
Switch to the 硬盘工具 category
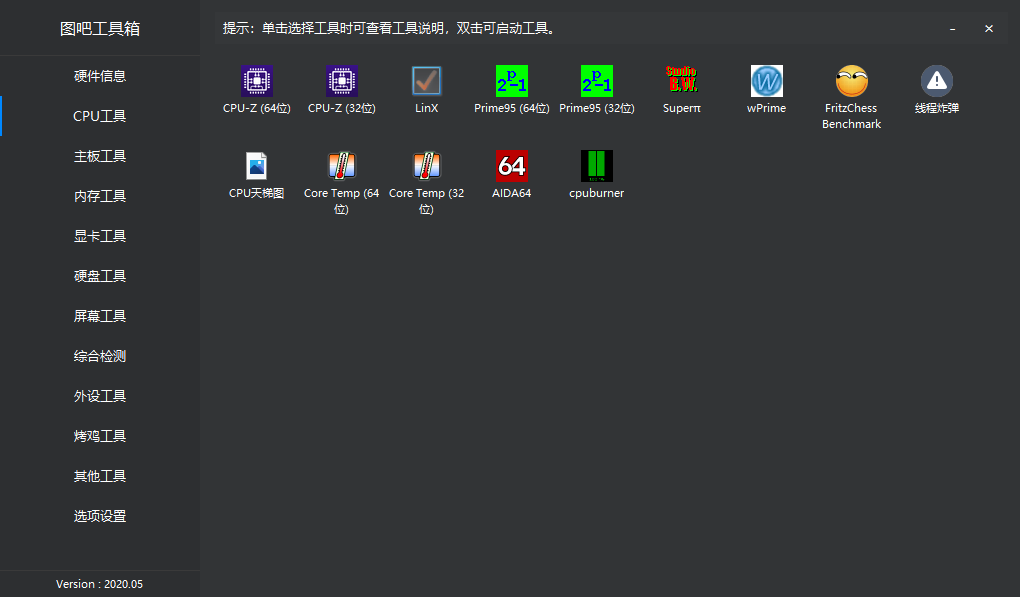pos(100,276)
